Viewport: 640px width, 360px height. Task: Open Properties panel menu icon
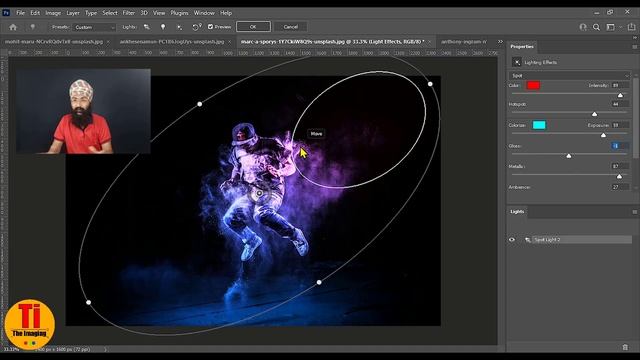point(634,47)
